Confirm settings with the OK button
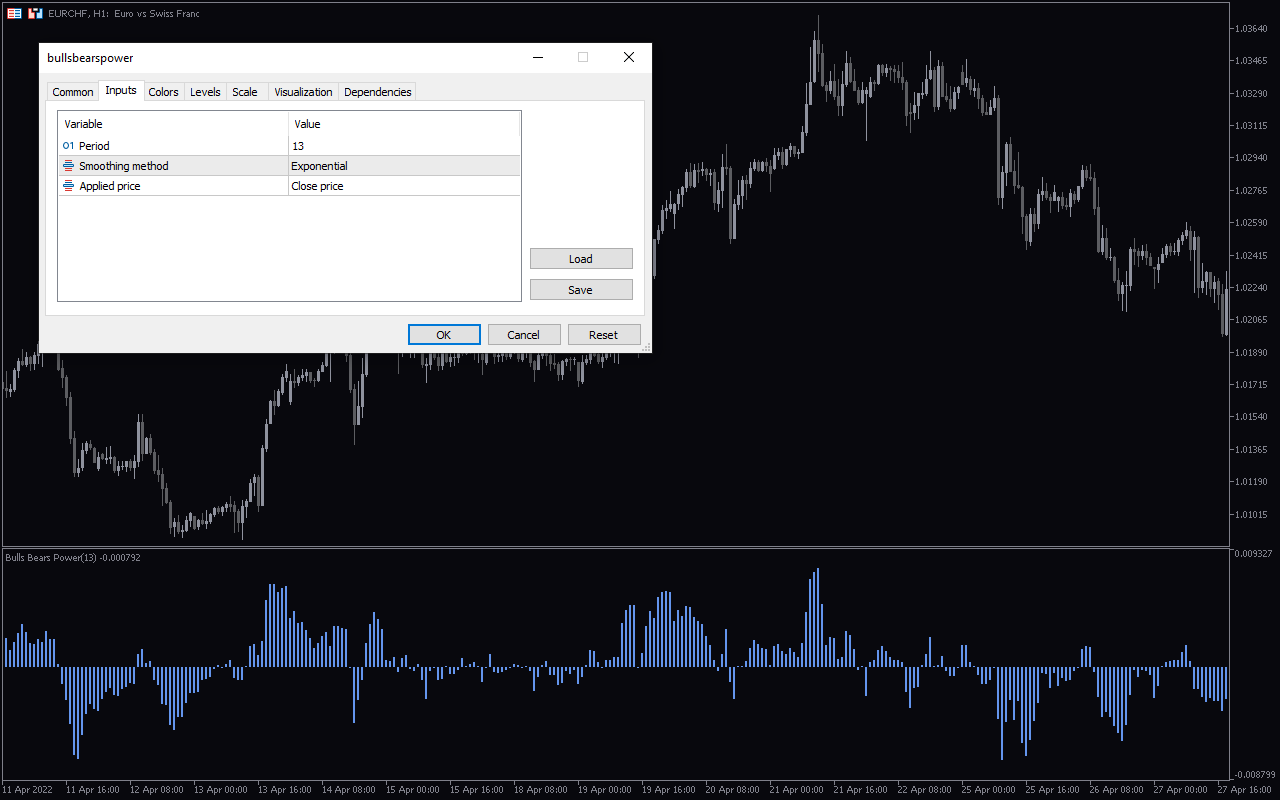The image size is (1280, 800). tap(444, 335)
